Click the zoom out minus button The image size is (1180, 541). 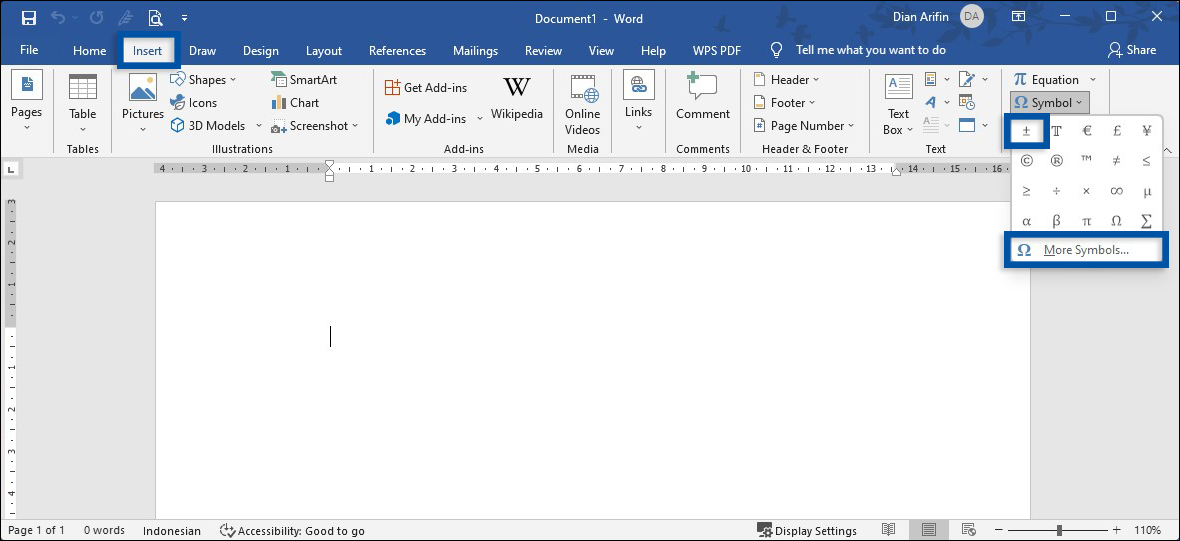point(1000,530)
